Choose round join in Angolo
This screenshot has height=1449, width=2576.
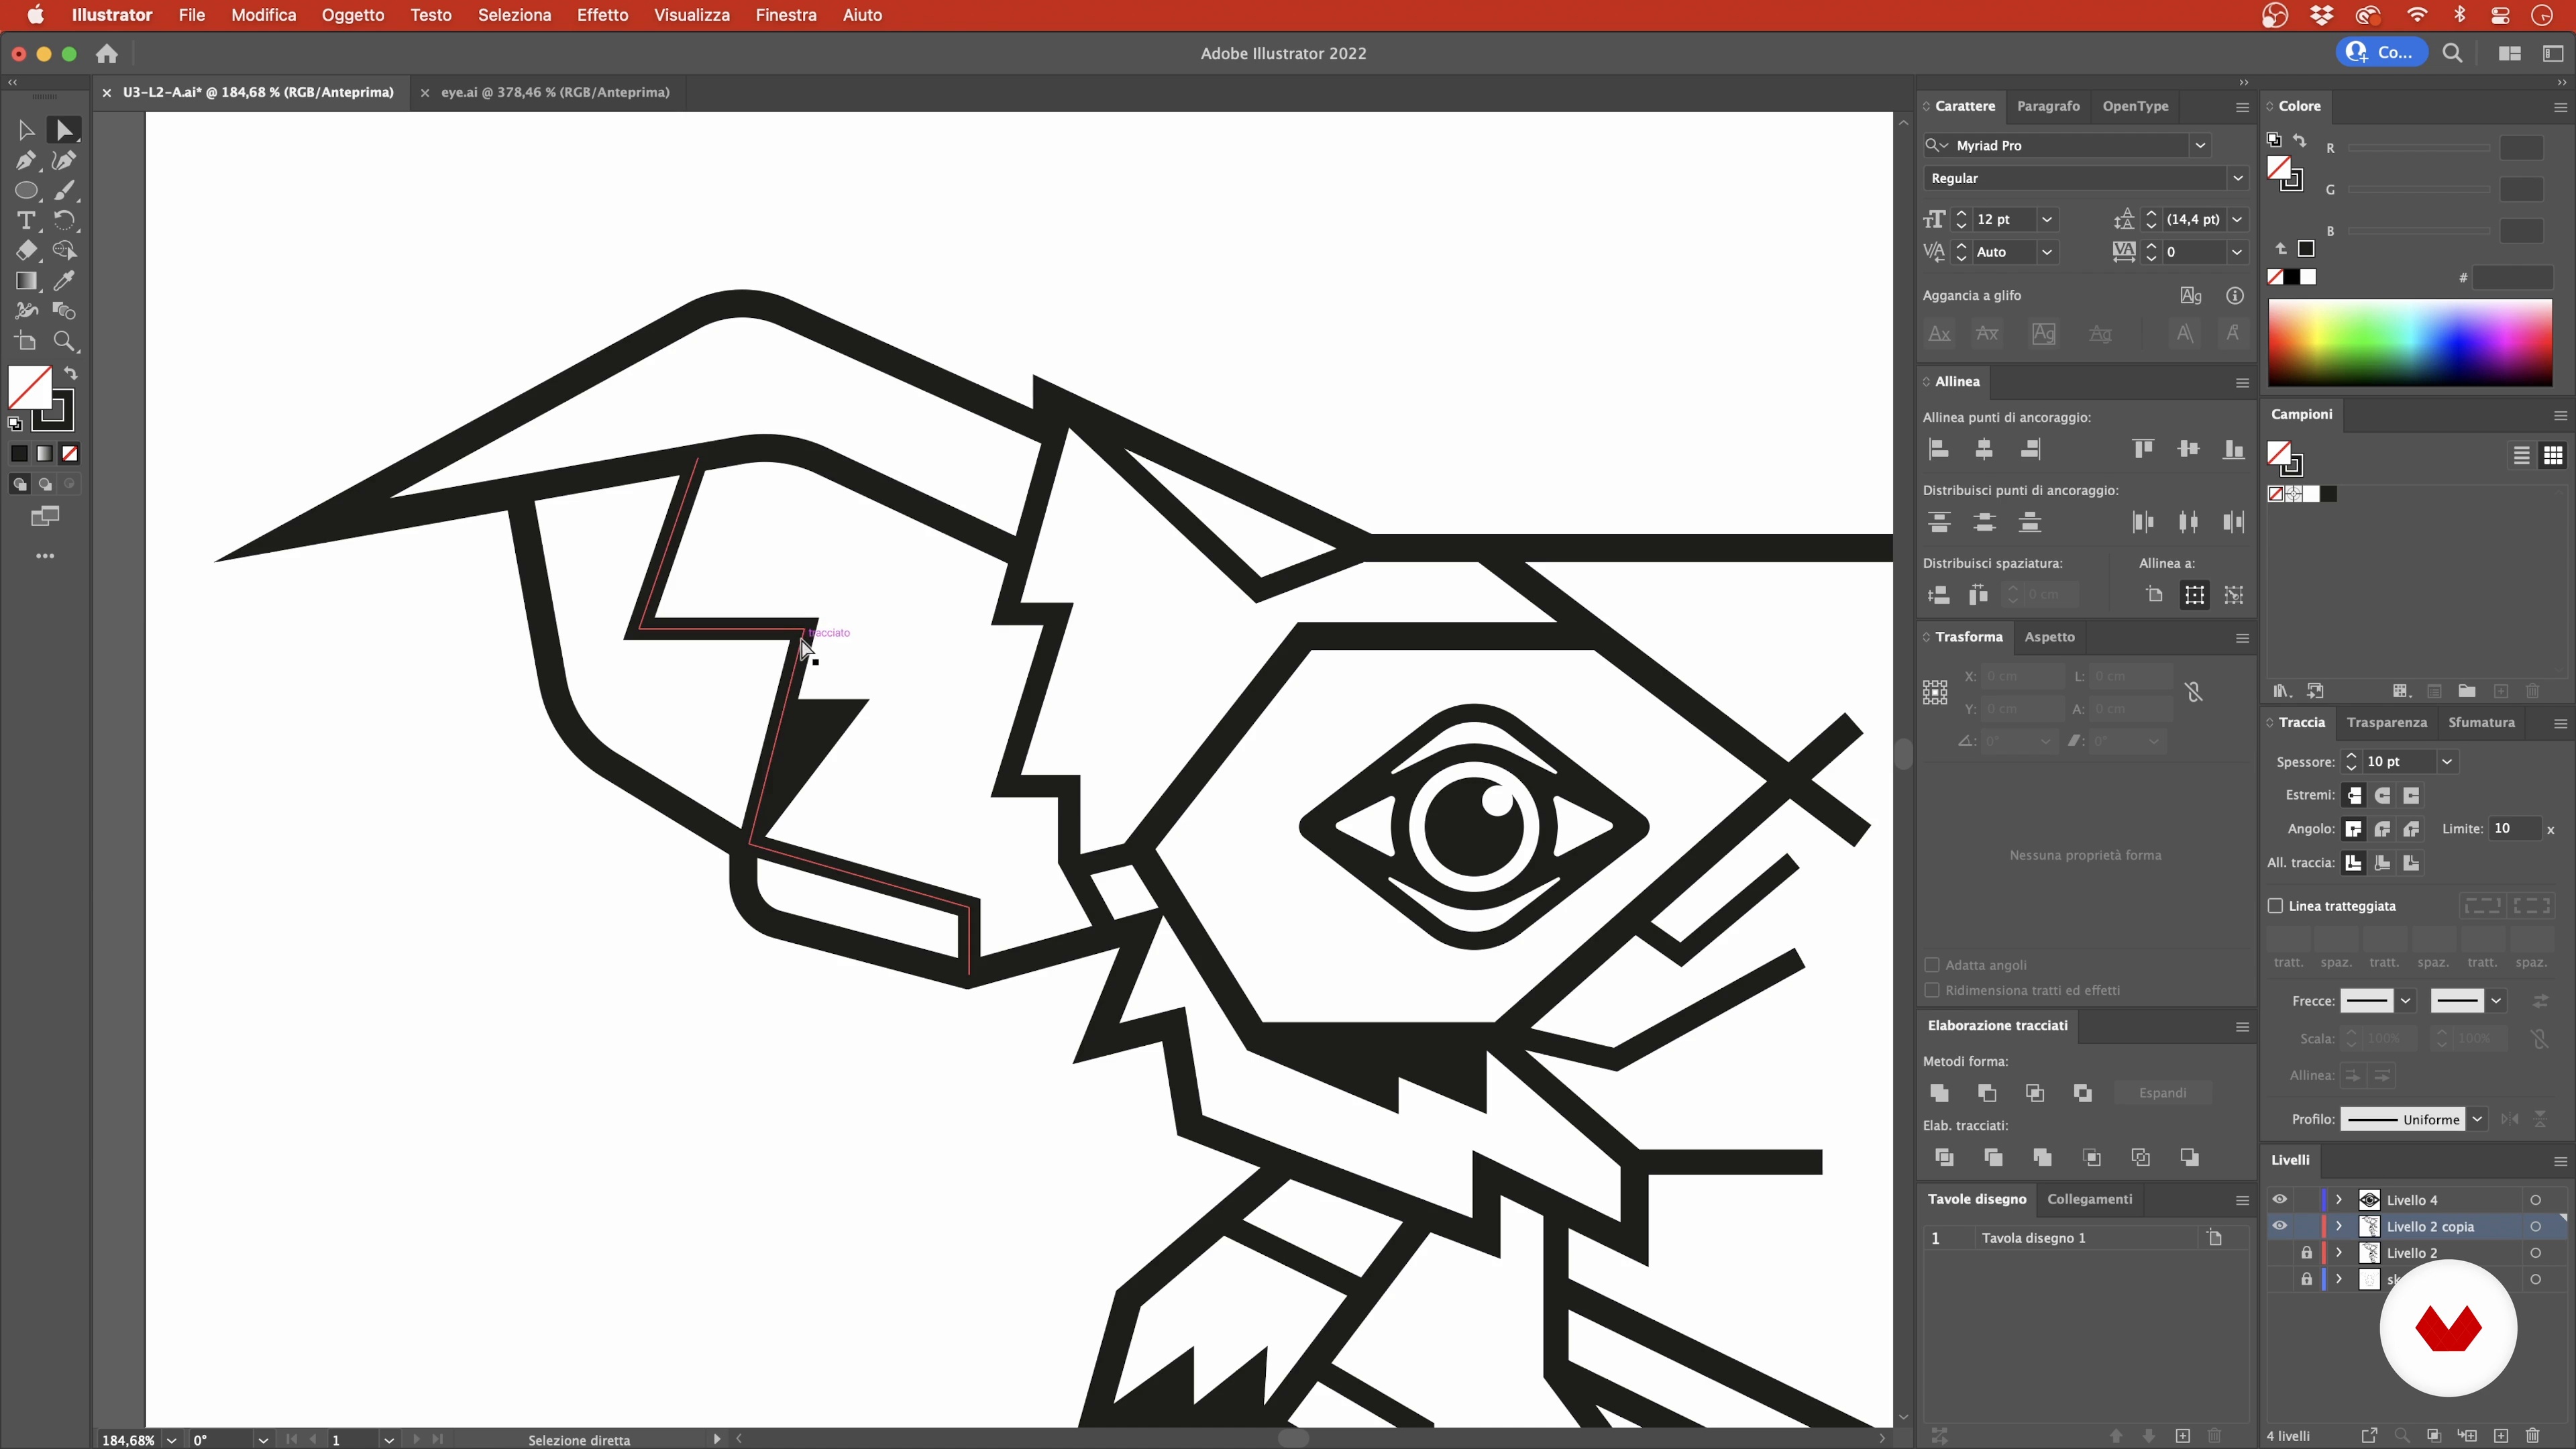point(2383,829)
